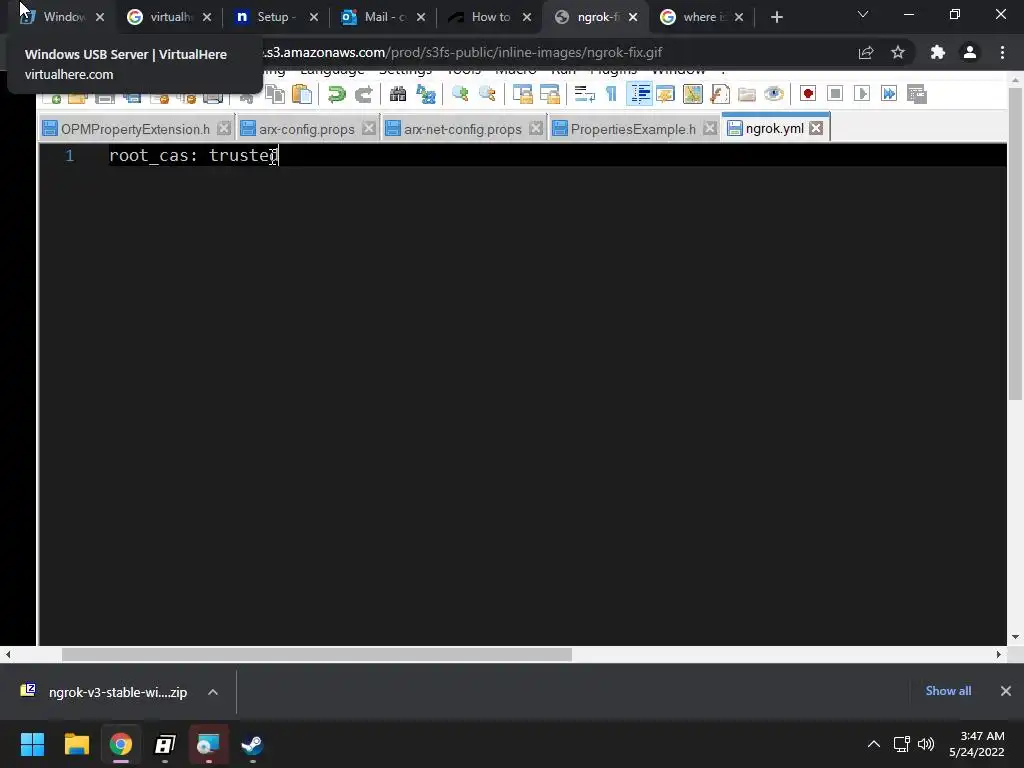
Task: Switch to the virtualh Google browser tab
Action: (x=170, y=17)
